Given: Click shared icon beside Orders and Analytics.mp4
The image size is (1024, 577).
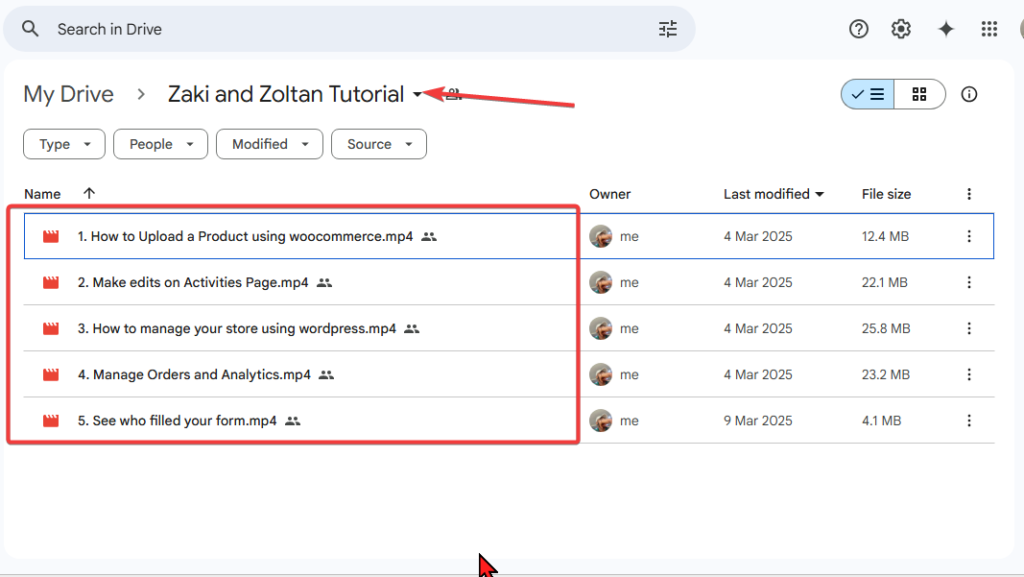Looking at the screenshot, I should [x=327, y=375].
